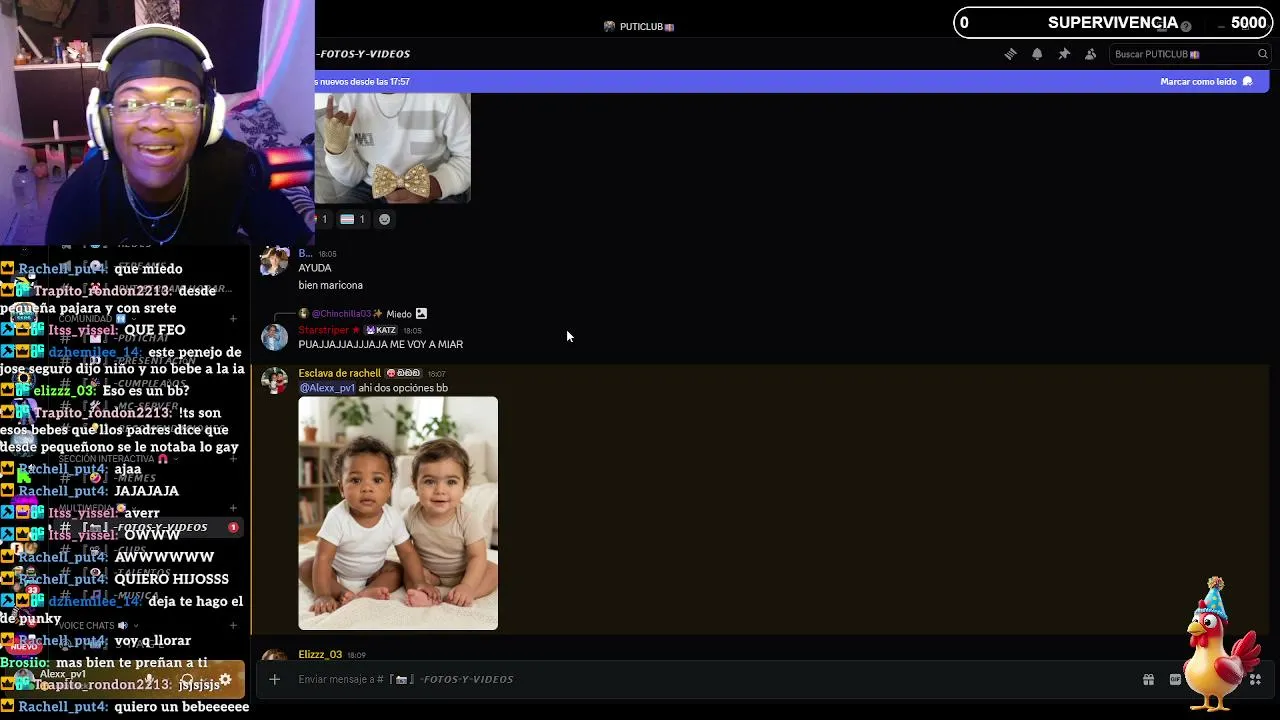The image size is (1280, 720).
Task: Open the threads icon in channel header
Action: pos(1010,54)
